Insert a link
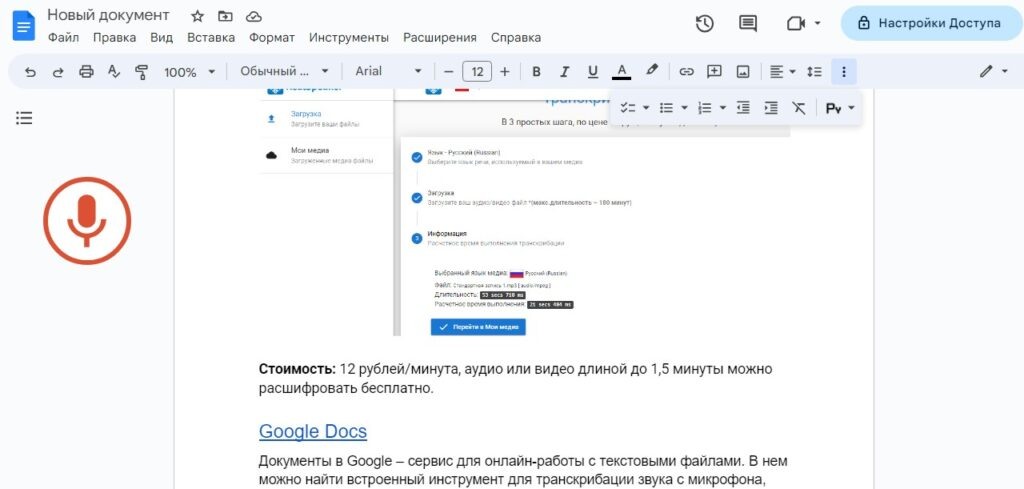 coord(686,72)
